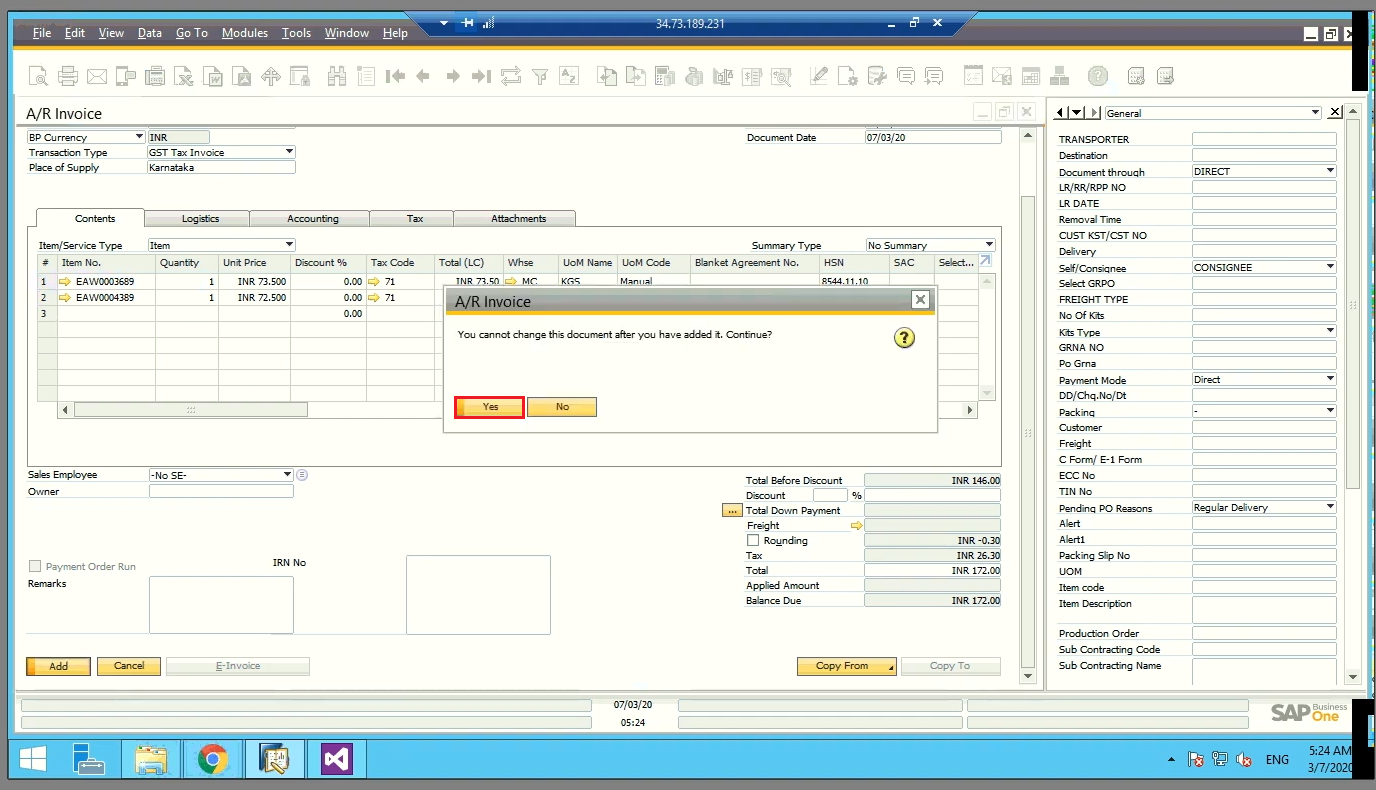Open the Item/Service Type dropdown
The width and height of the screenshot is (1376, 790).
click(289, 245)
